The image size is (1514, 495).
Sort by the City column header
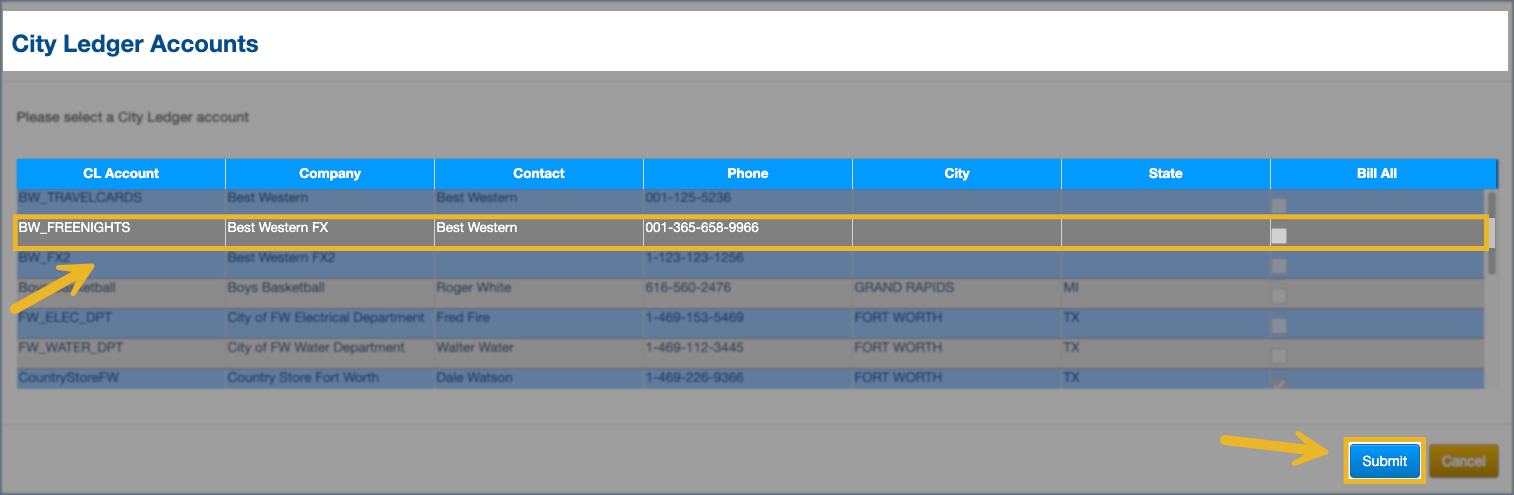coord(957,173)
